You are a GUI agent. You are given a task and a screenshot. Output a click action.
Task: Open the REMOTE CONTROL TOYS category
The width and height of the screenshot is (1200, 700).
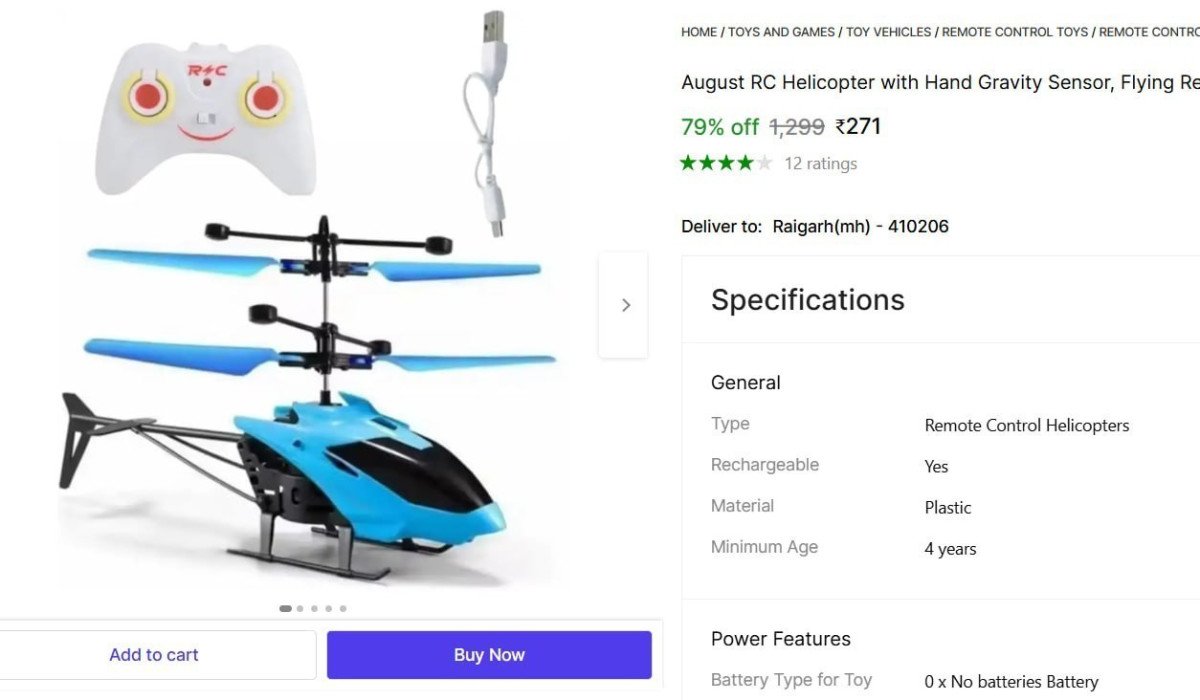[x=1014, y=31]
